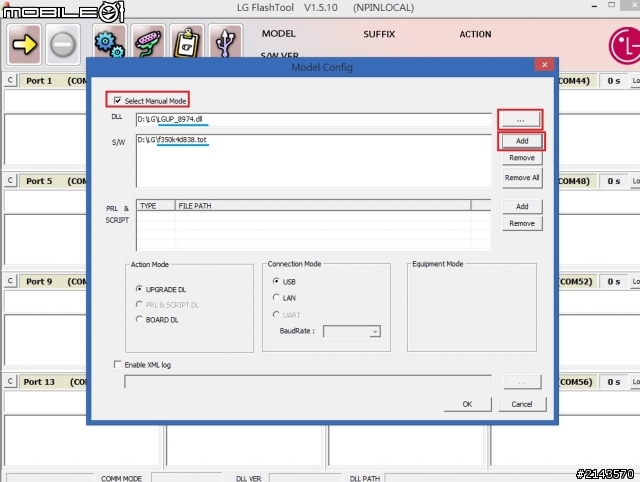Choose USB connection mode
640x482 pixels.
pos(276,281)
